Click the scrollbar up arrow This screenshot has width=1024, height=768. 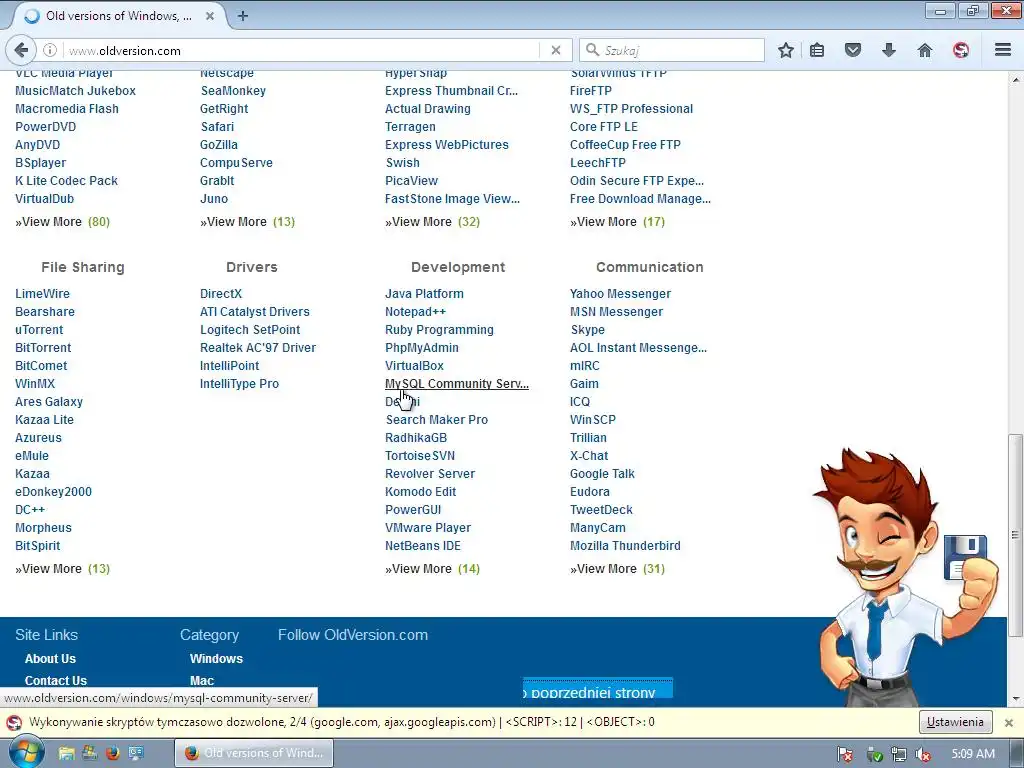[x=1016, y=78]
